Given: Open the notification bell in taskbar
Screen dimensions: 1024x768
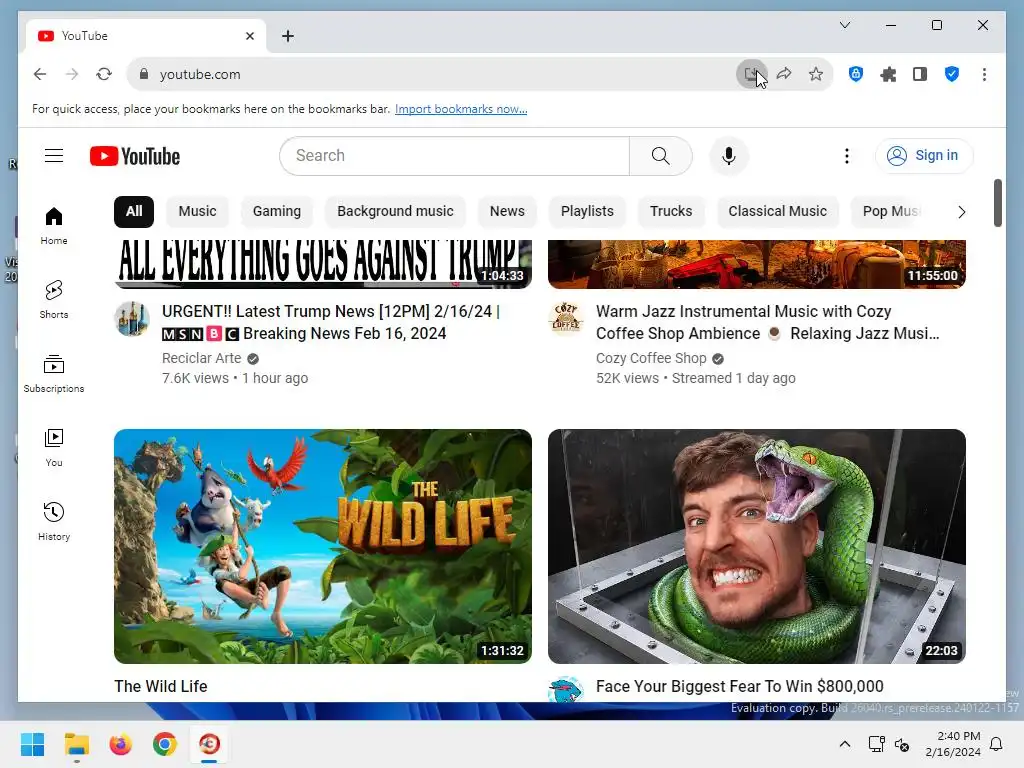Looking at the screenshot, I should click(x=997, y=744).
